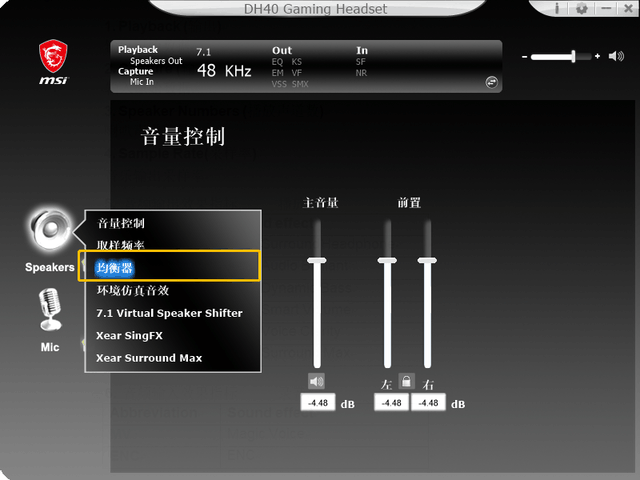The height and width of the screenshot is (480, 640).
Task: Click the swap device icon in status panel
Action: click(x=491, y=82)
